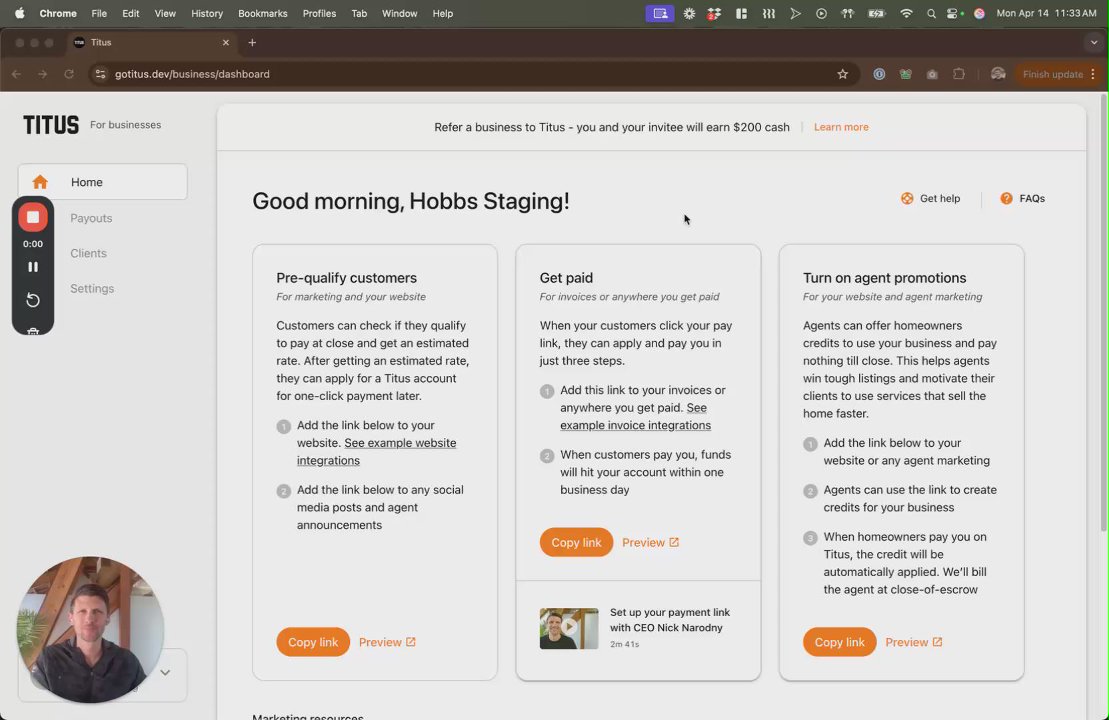The width and height of the screenshot is (1109, 720).
Task: Open the Chrome File menu
Action: coord(99,13)
